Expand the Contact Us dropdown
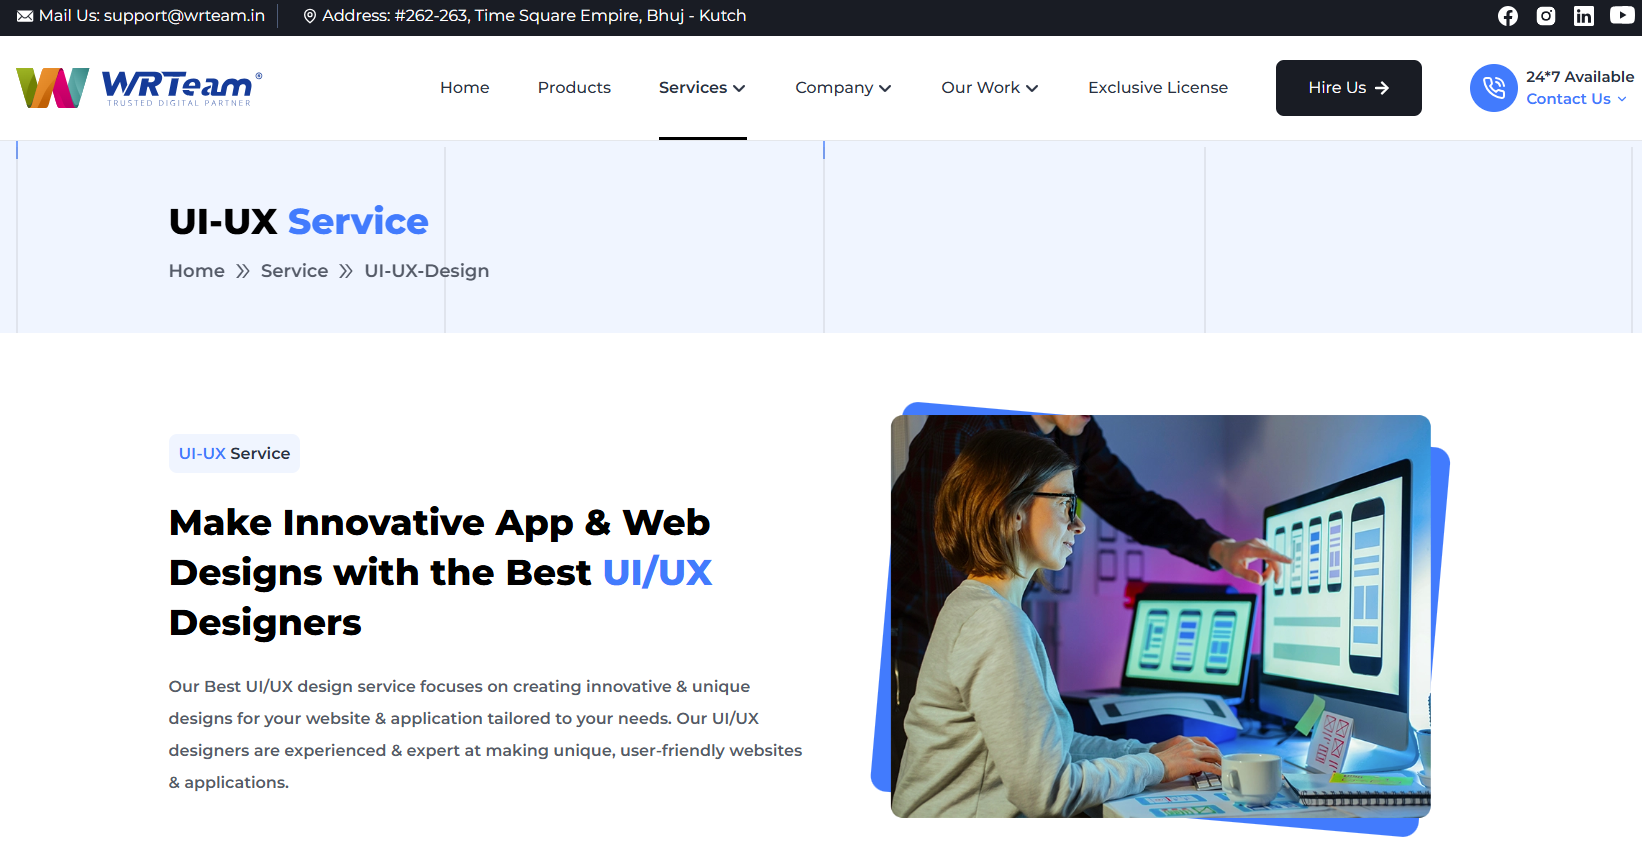1642x852 pixels. click(x=1576, y=99)
